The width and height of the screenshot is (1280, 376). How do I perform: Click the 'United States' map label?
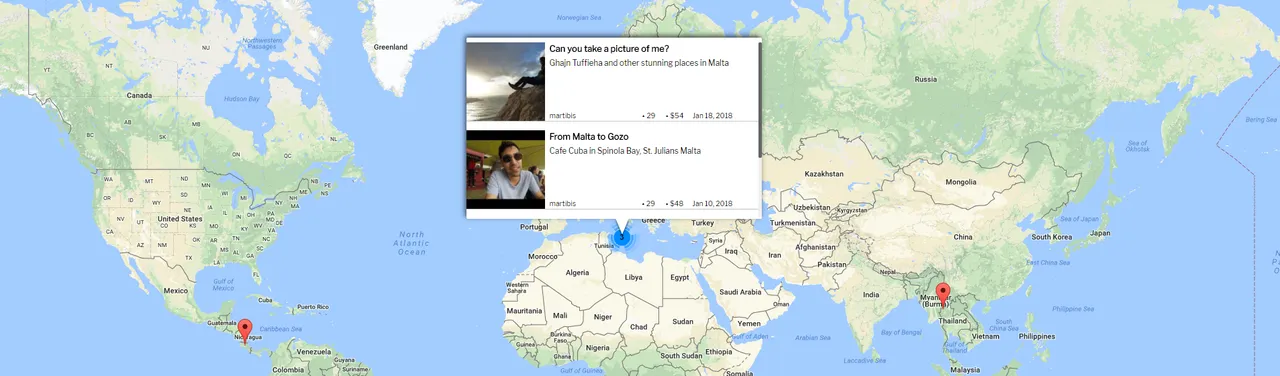click(179, 218)
